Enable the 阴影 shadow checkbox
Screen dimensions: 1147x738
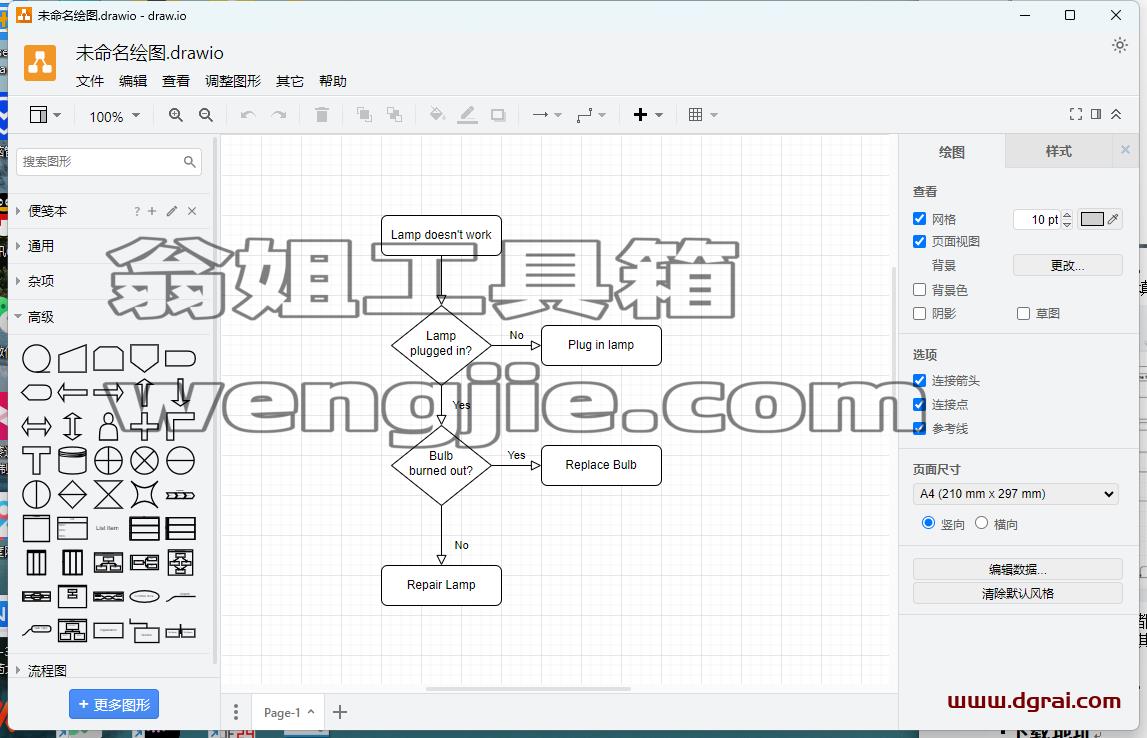920,314
